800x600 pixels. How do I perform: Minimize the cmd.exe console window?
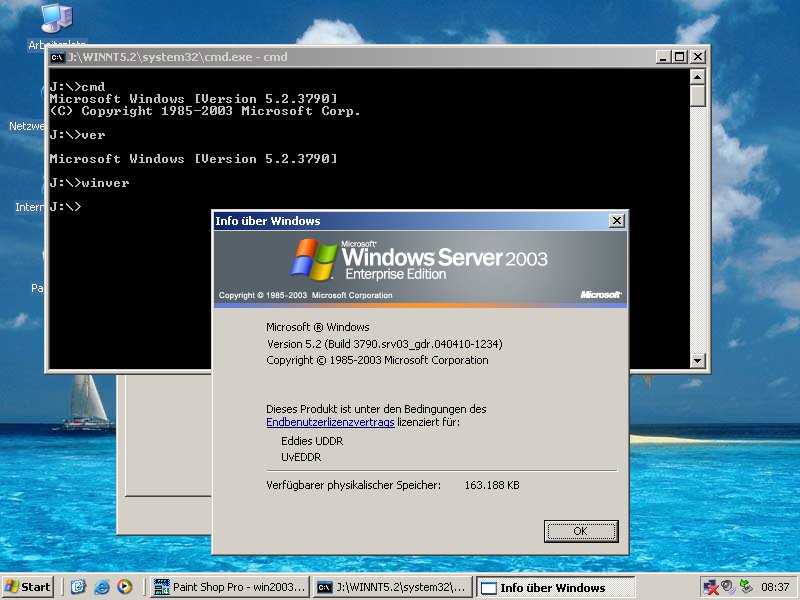coord(662,57)
